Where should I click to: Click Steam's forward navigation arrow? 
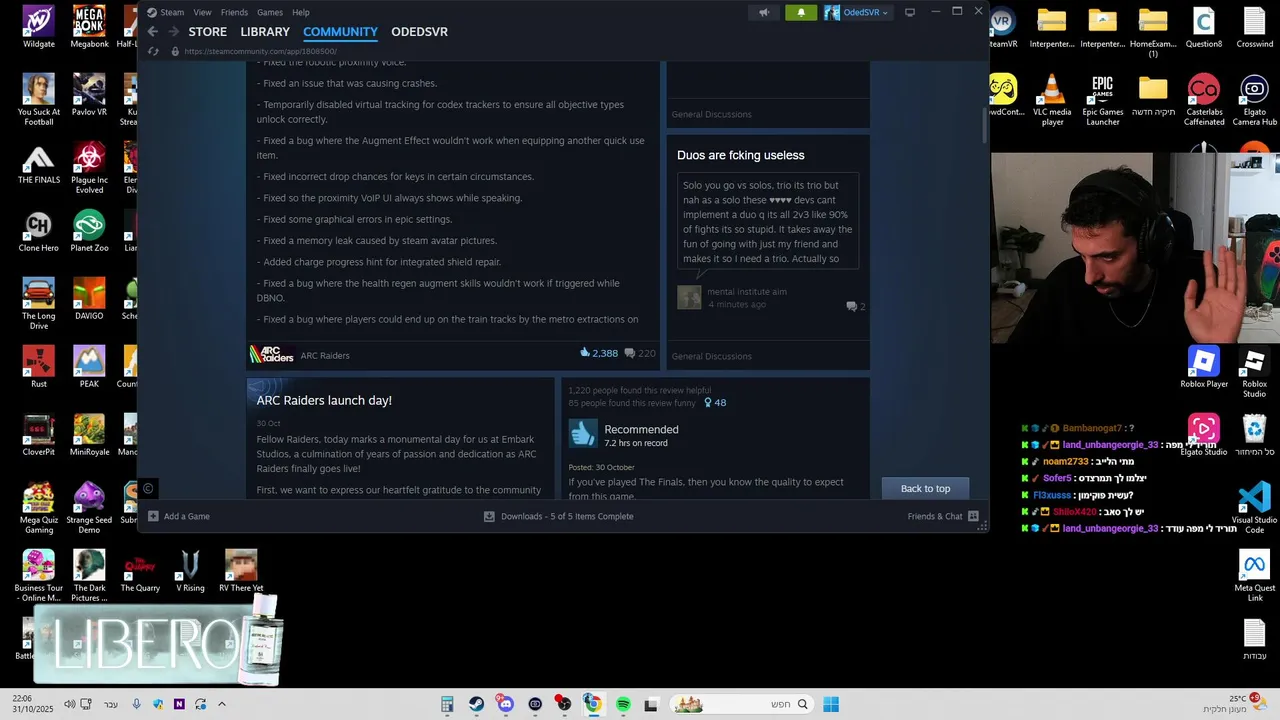pos(174,32)
